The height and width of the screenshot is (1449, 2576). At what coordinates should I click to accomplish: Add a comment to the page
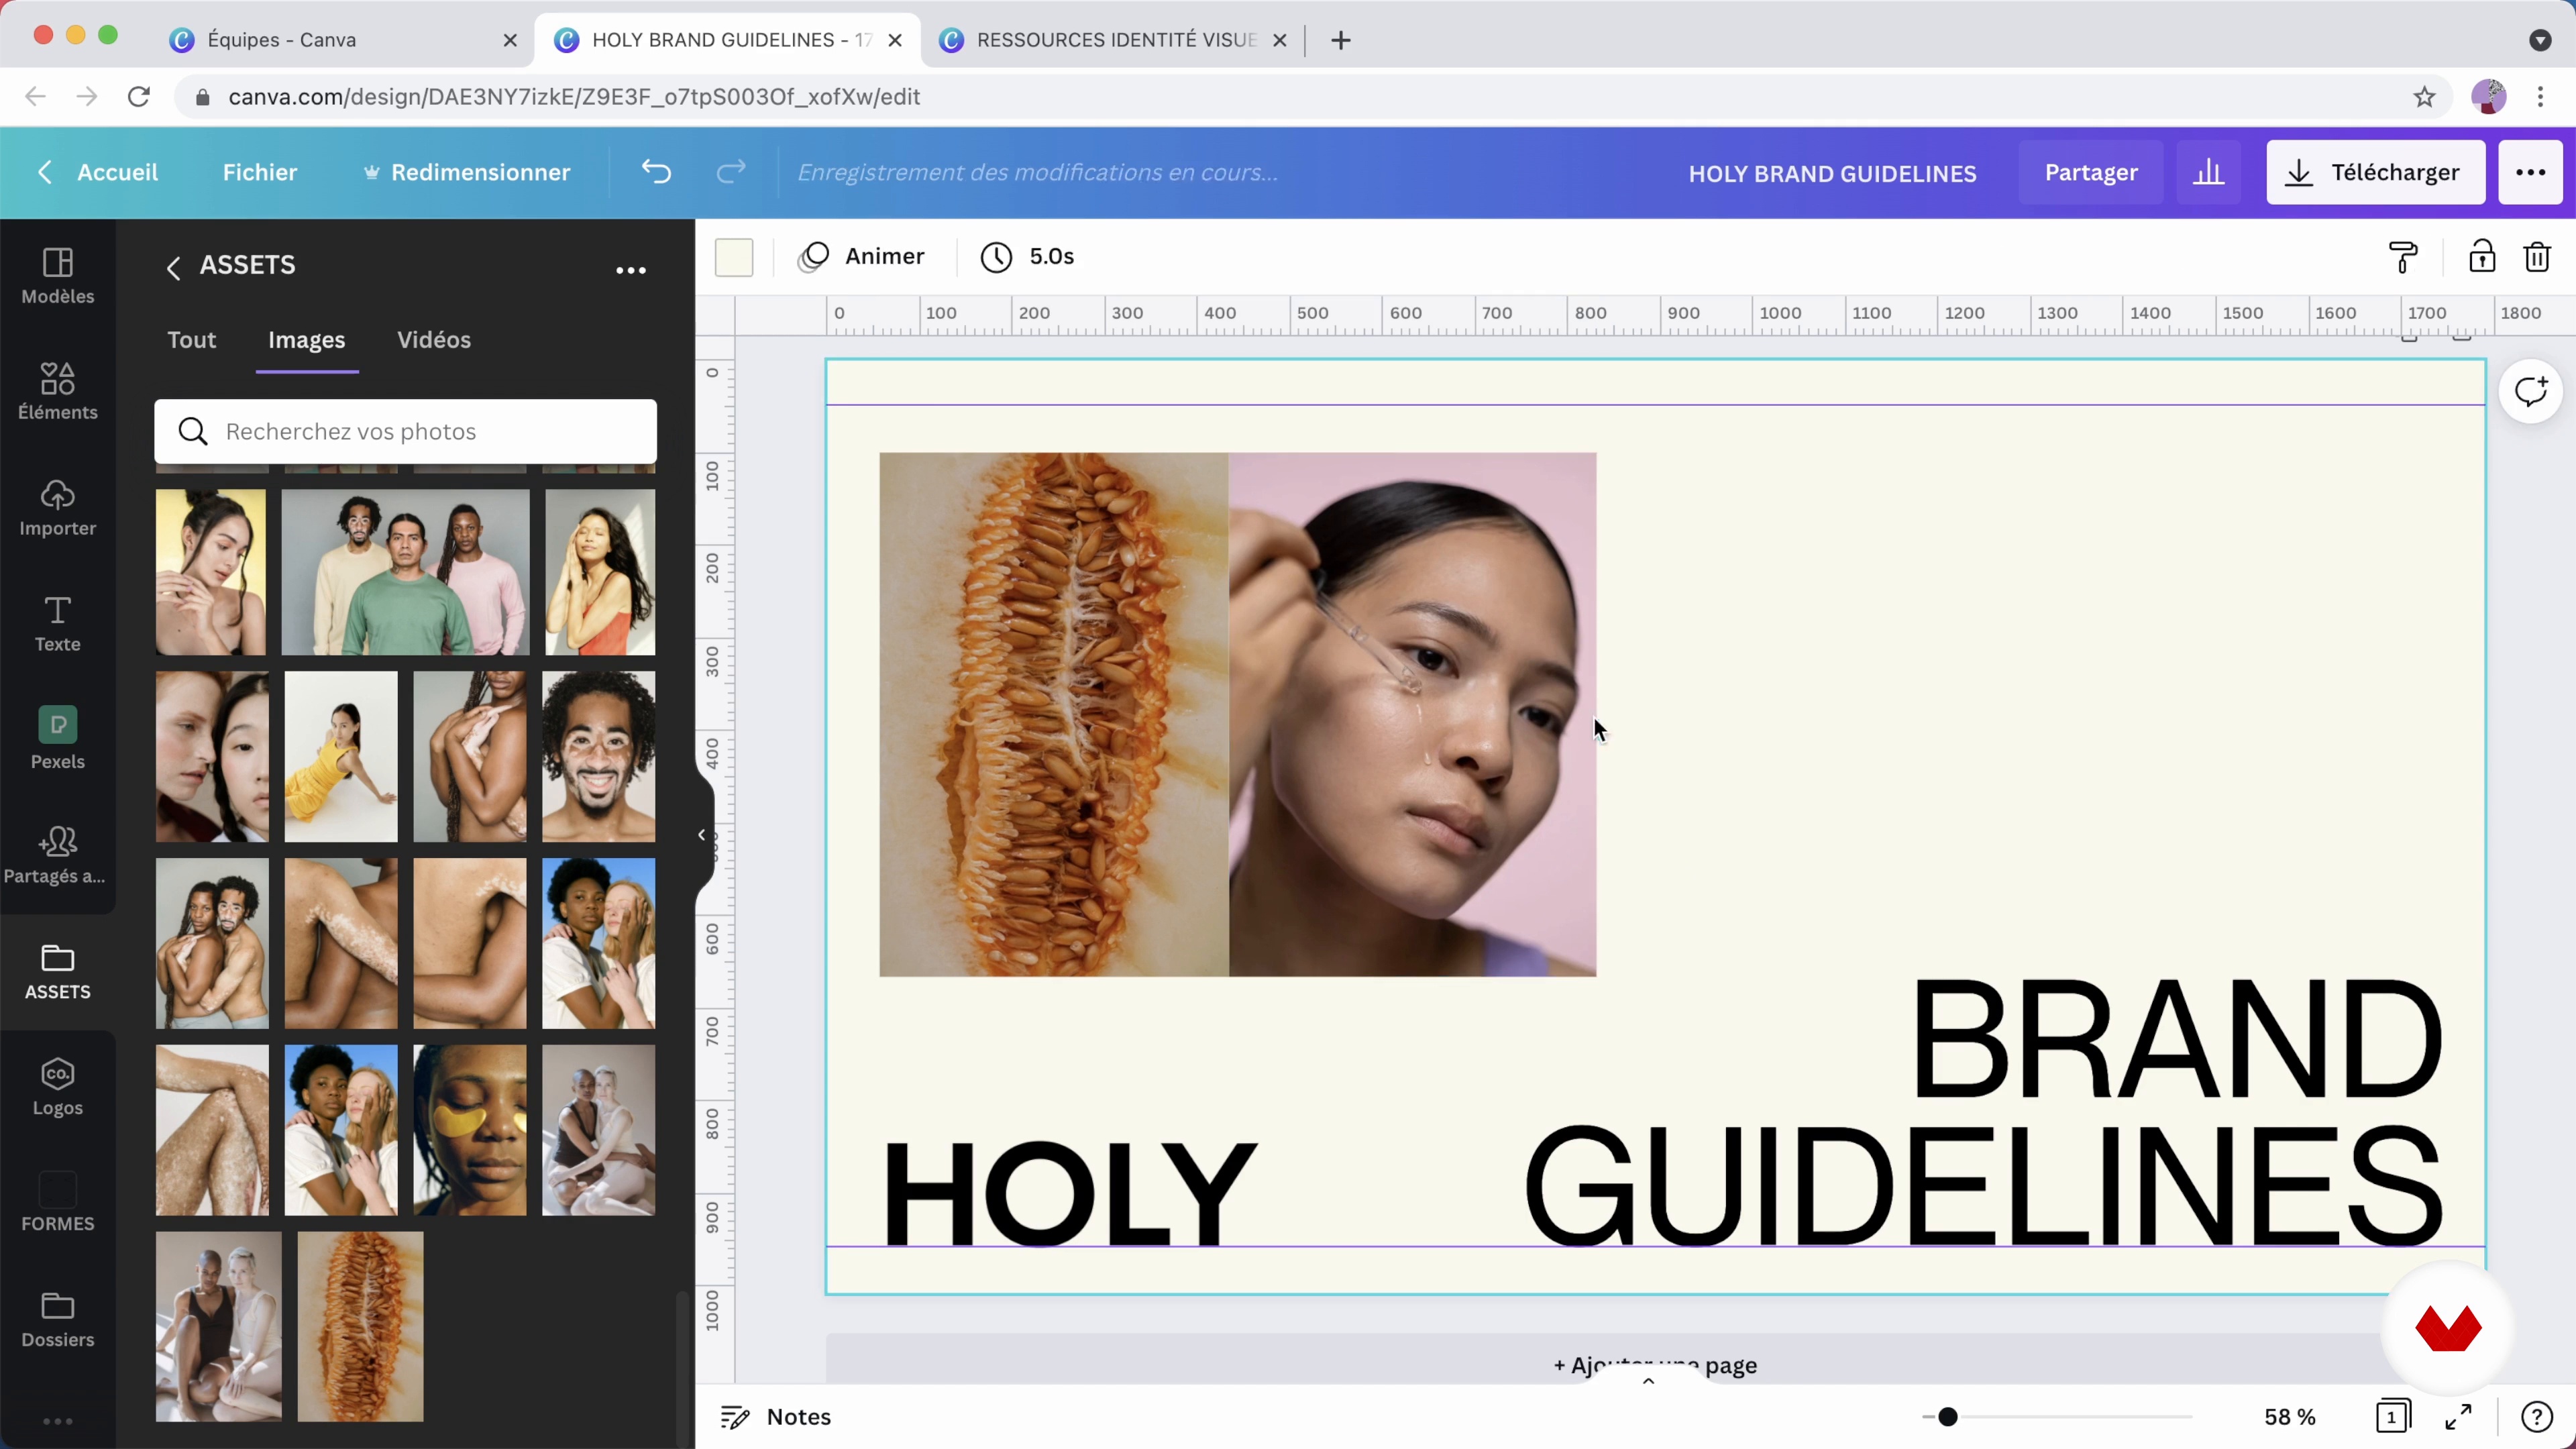point(2530,391)
